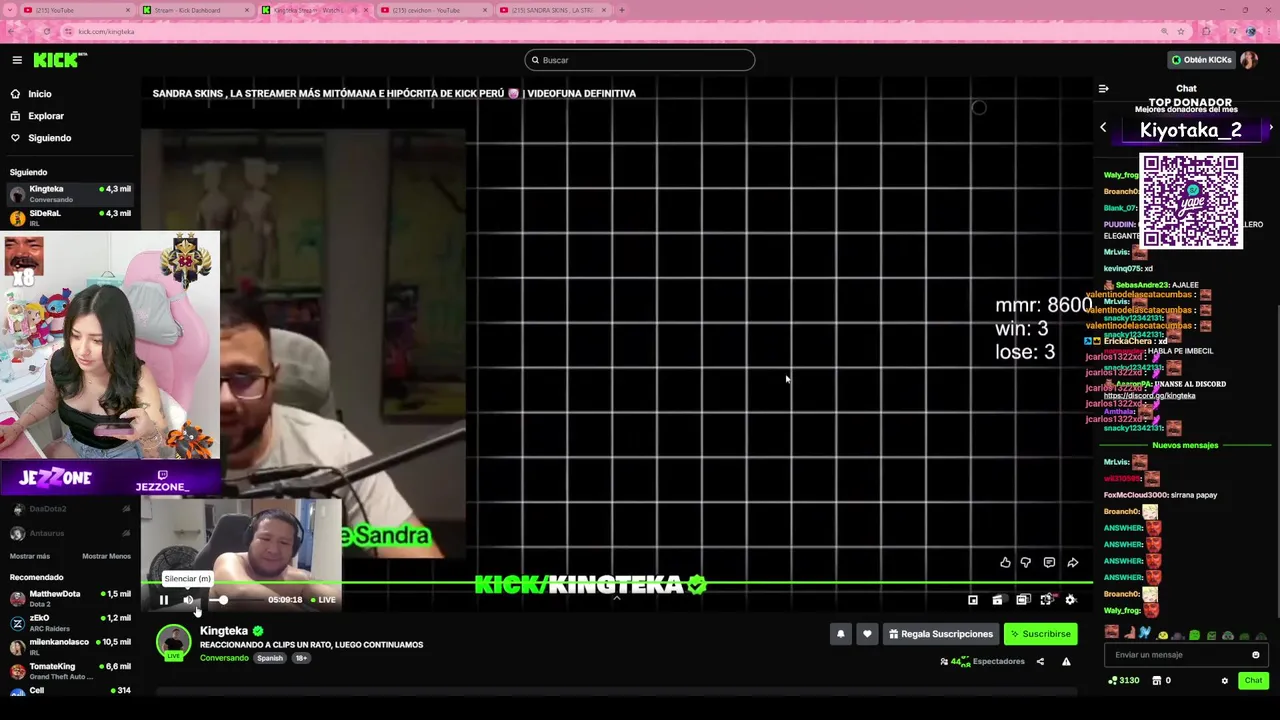
Task: Open the Conversando category link
Action: click(224, 658)
